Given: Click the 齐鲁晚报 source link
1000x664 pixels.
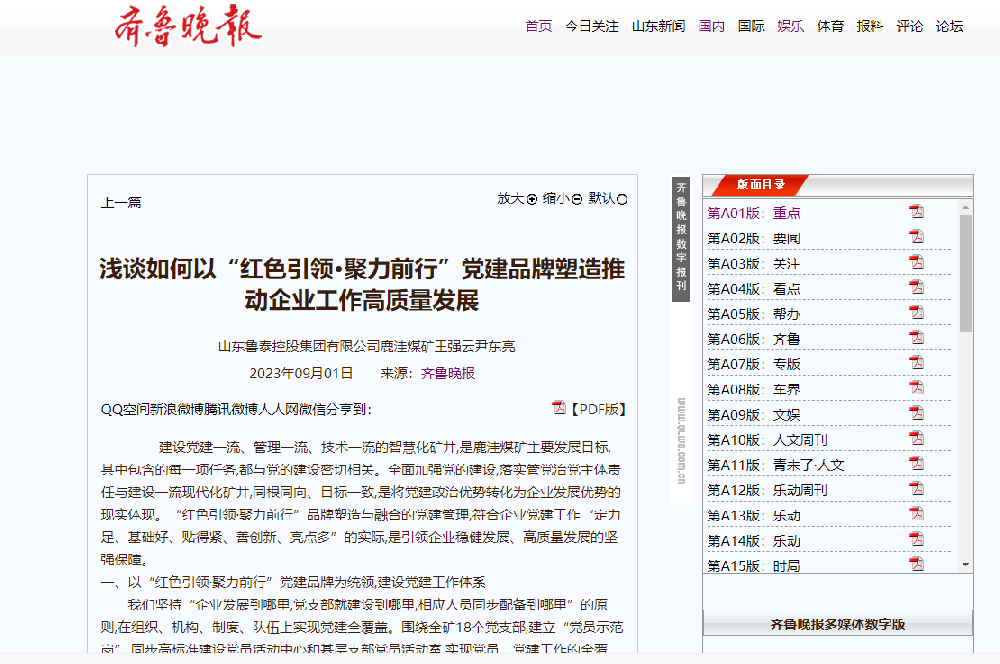Looking at the screenshot, I should [x=448, y=373].
